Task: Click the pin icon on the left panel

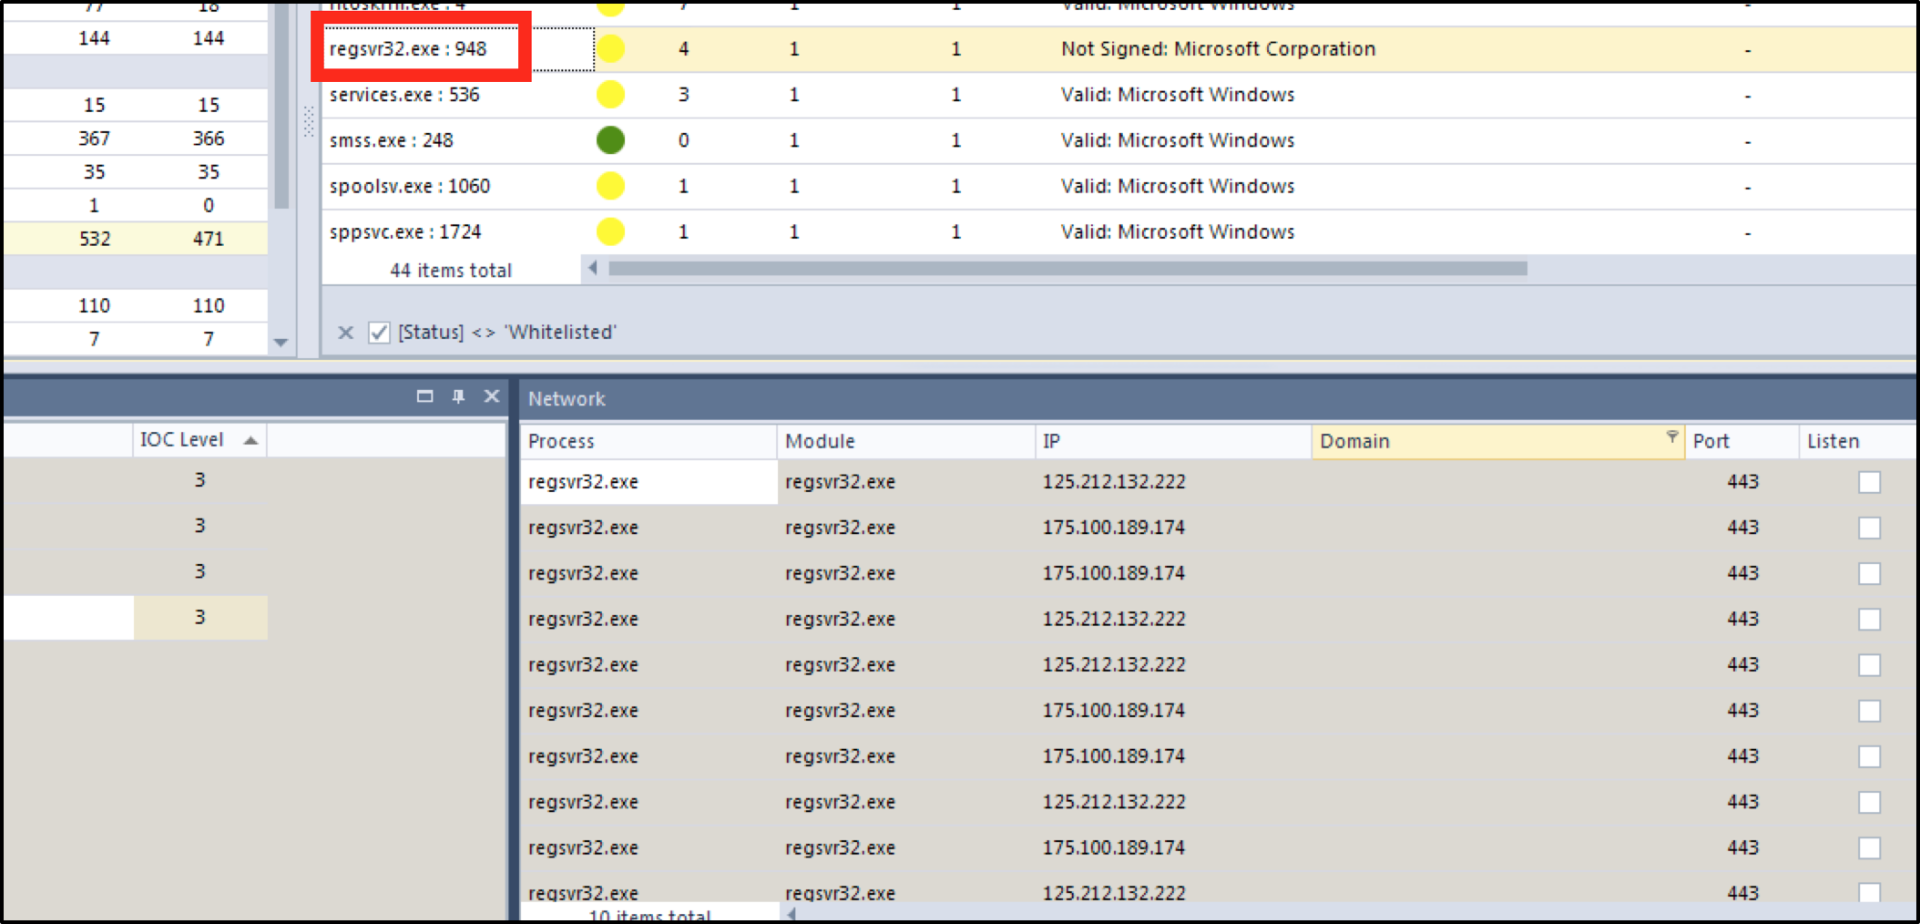Action: 458,396
